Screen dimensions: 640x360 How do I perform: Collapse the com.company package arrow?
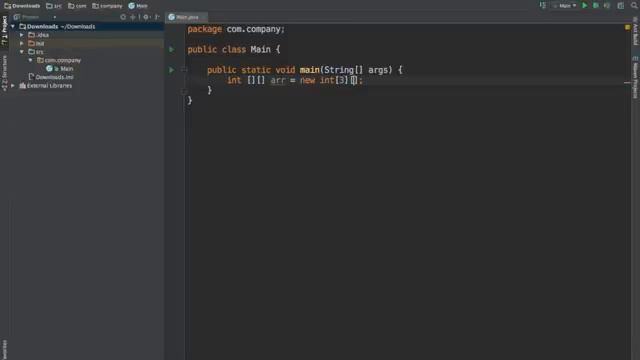pos(30,60)
